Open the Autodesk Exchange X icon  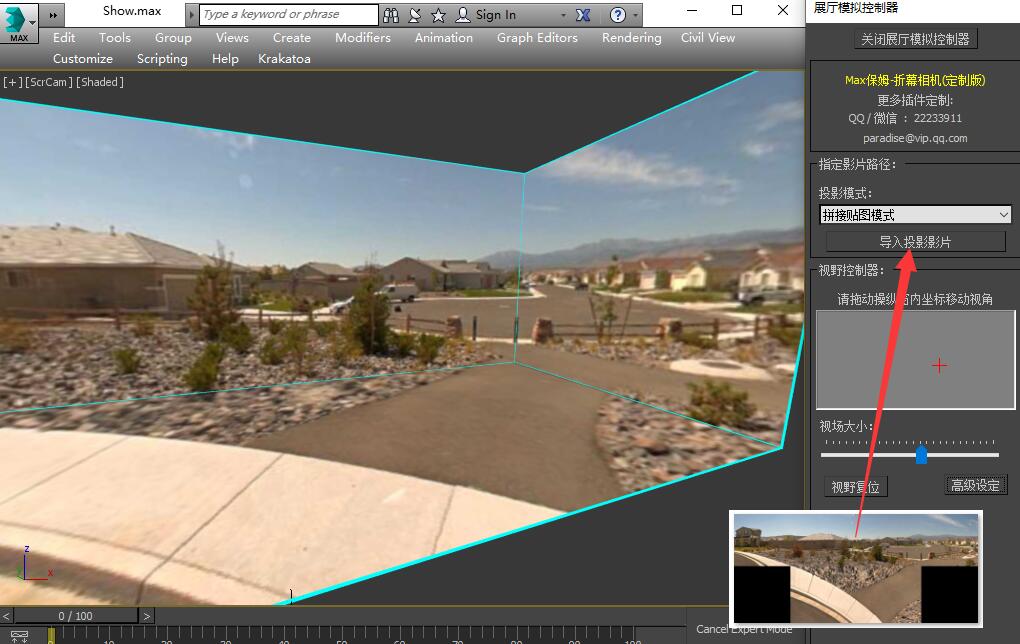[585, 15]
